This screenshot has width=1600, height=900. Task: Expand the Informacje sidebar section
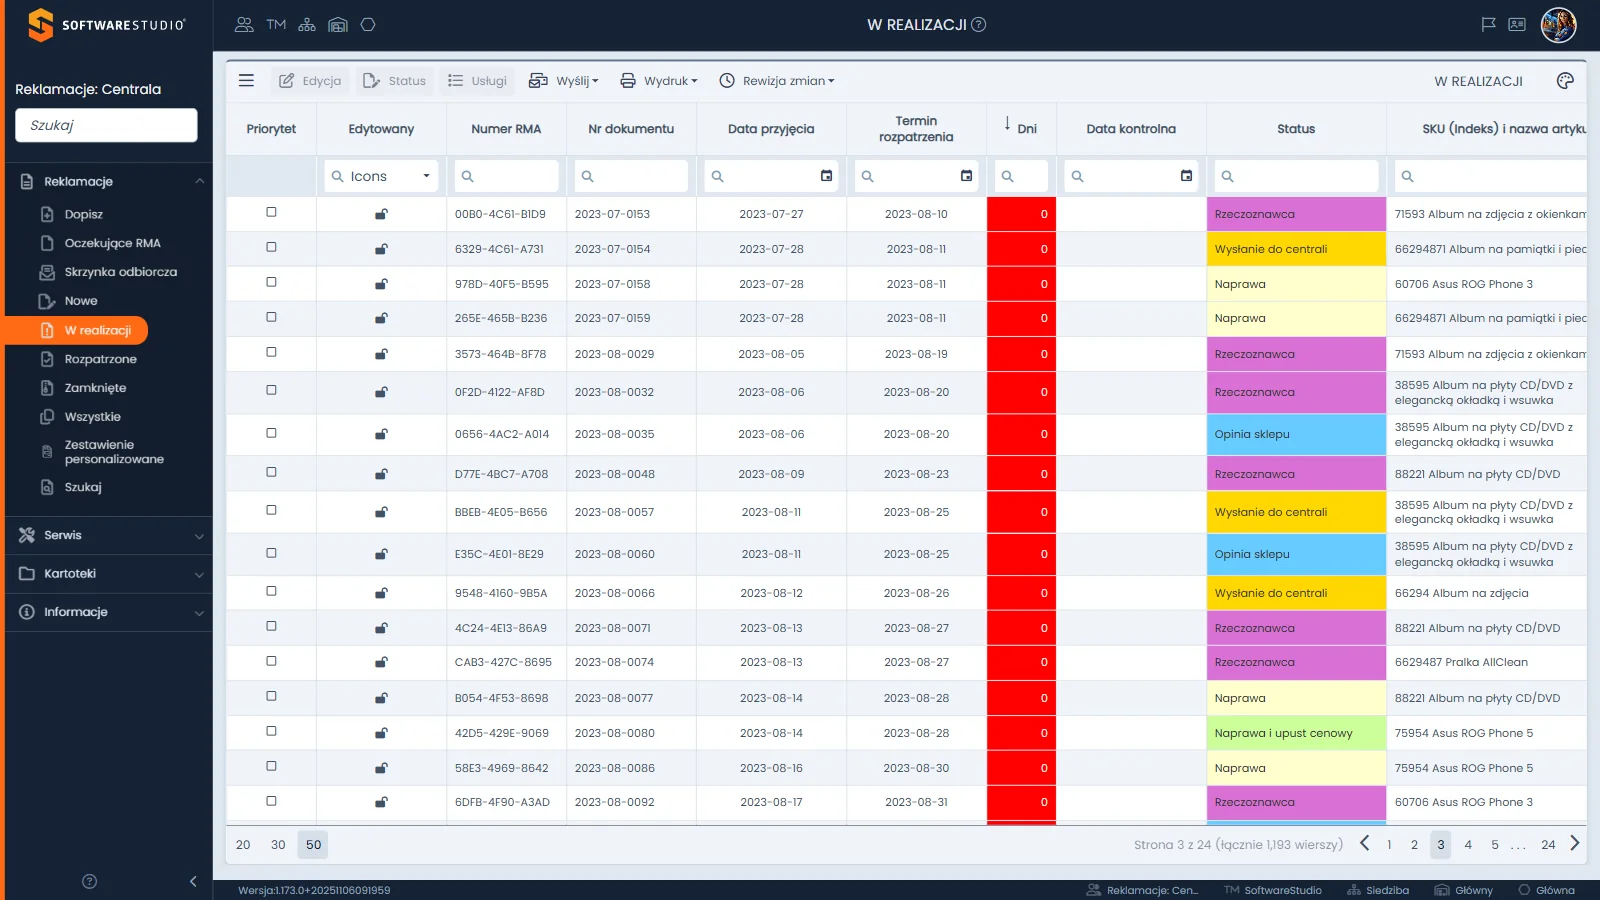click(x=109, y=612)
